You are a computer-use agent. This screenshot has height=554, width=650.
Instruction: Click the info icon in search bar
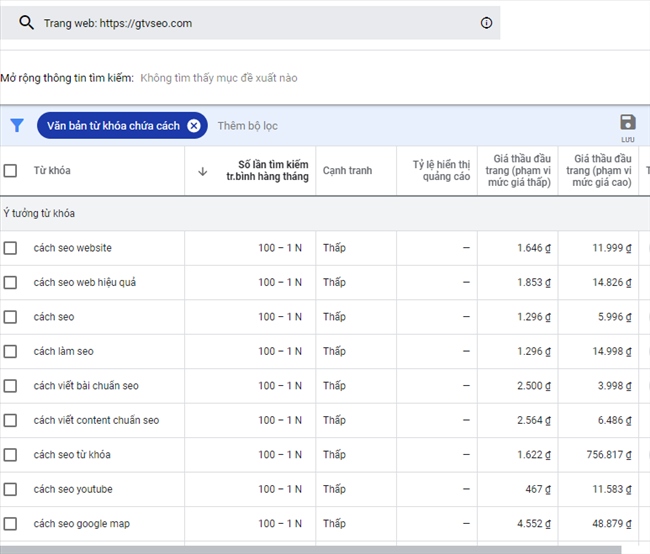tap(487, 23)
